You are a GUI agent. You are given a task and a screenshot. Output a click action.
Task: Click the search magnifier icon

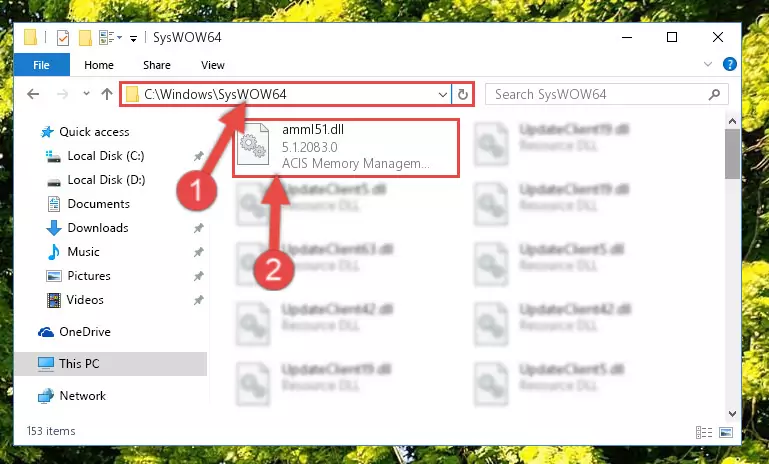click(x=714, y=94)
